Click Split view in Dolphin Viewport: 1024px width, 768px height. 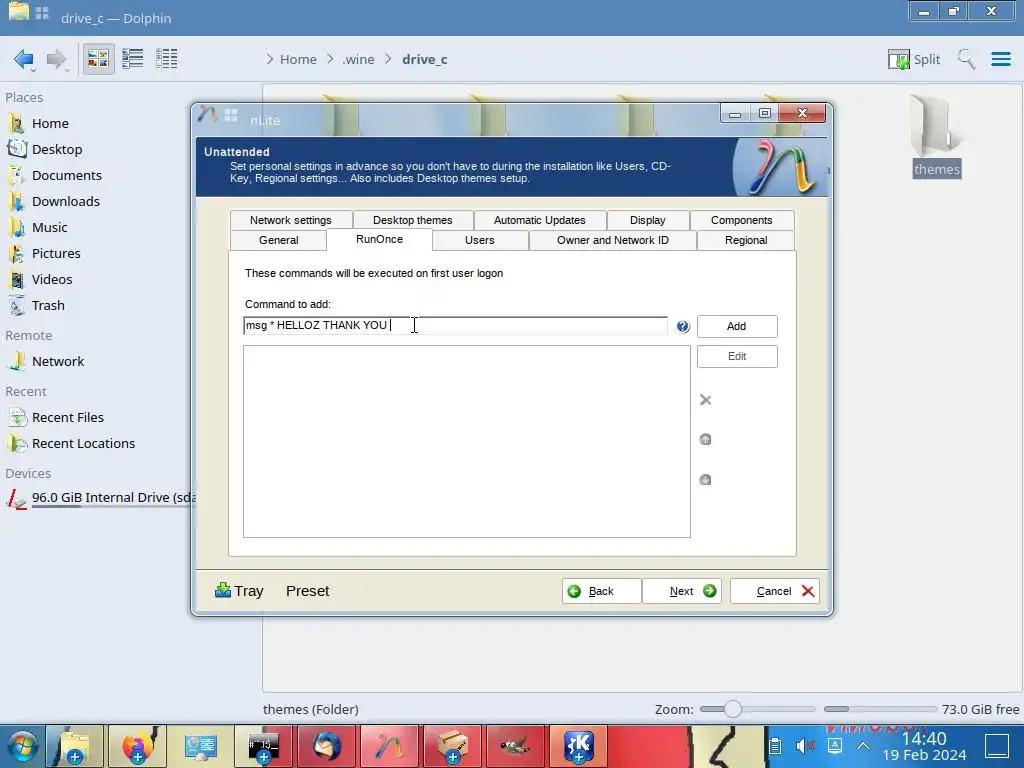[914, 59]
